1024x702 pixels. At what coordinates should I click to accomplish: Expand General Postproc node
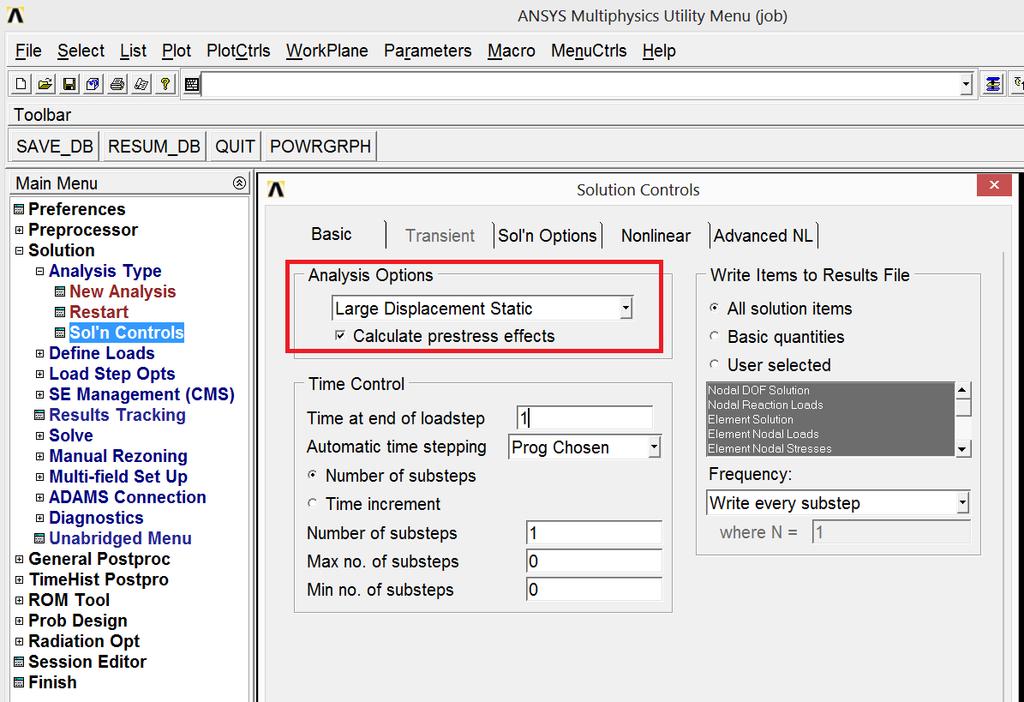(19, 559)
